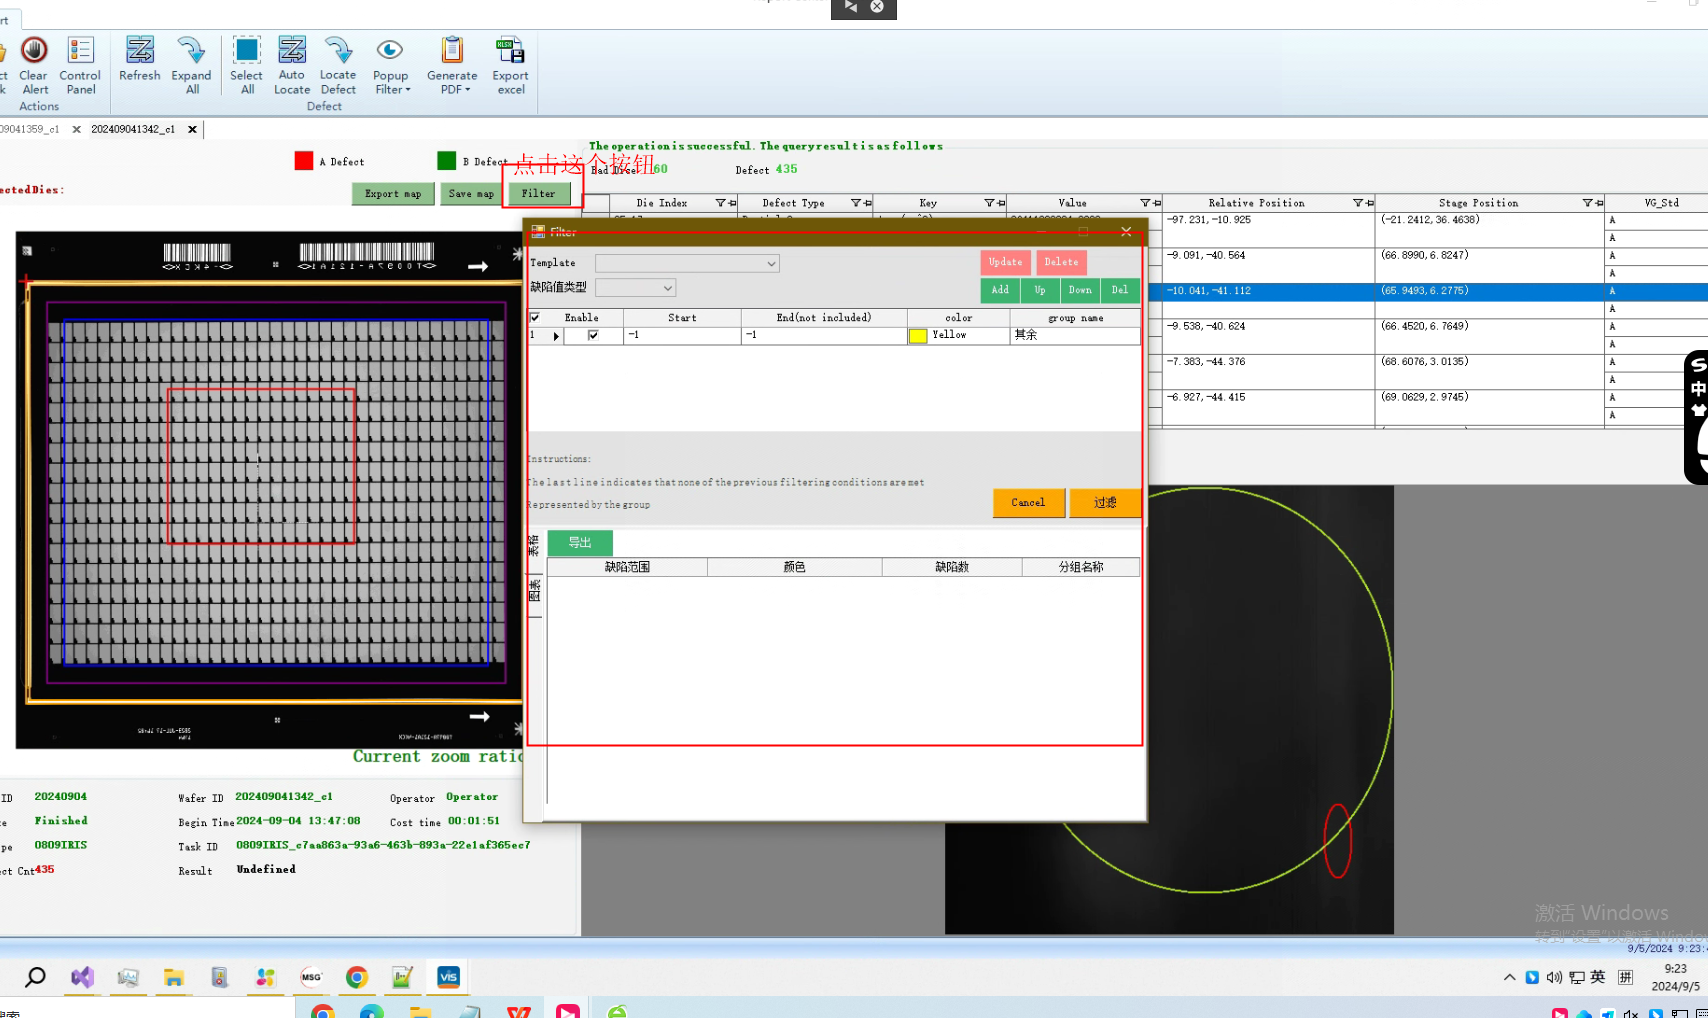Toggle the Enable checkbox in row 1
Viewport: 1708px width, 1018px height.
point(593,335)
